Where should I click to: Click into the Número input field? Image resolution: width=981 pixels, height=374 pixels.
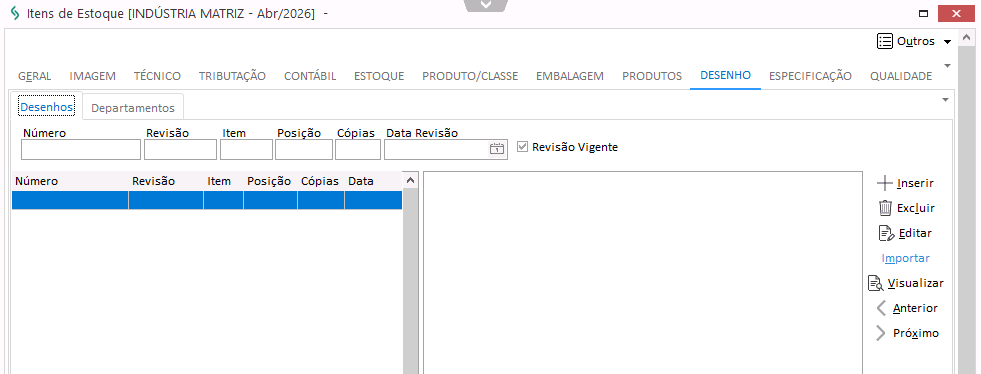coord(81,149)
